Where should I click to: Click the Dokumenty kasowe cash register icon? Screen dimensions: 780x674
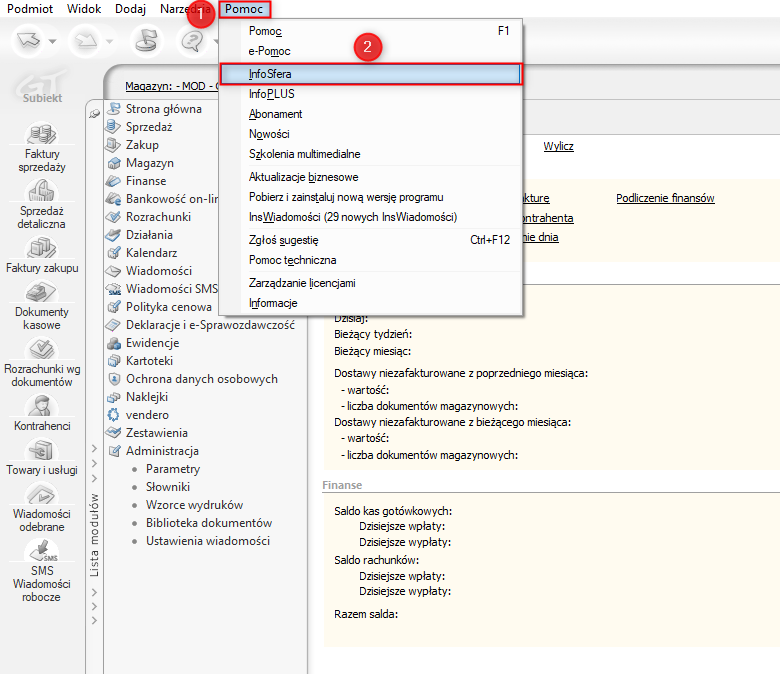(42, 292)
